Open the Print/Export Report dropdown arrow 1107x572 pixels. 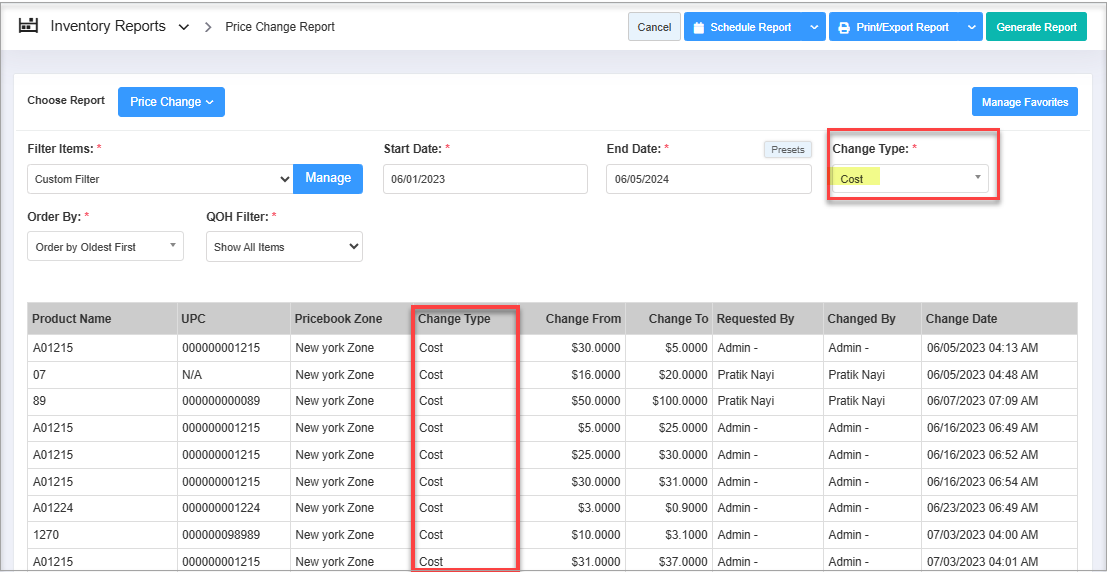tap(971, 28)
